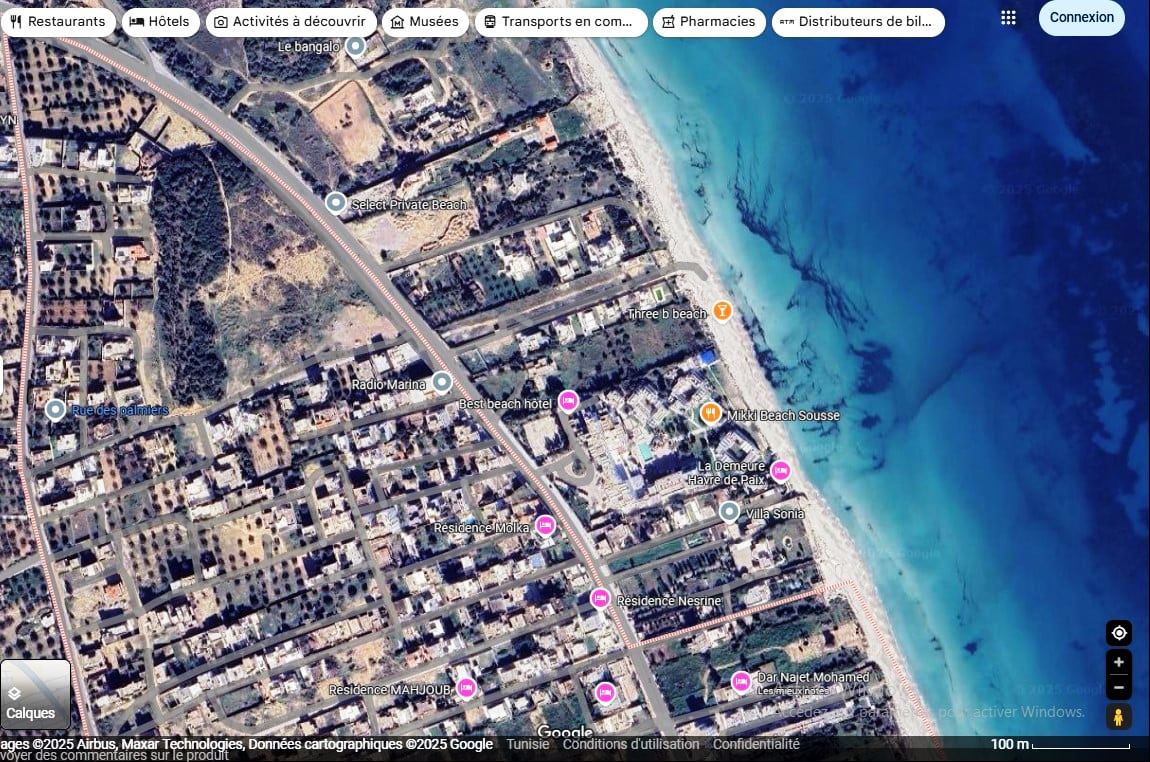Open the Confidentialité link
The image size is (1150, 762).
pyautogui.click(x=758, y=744)
